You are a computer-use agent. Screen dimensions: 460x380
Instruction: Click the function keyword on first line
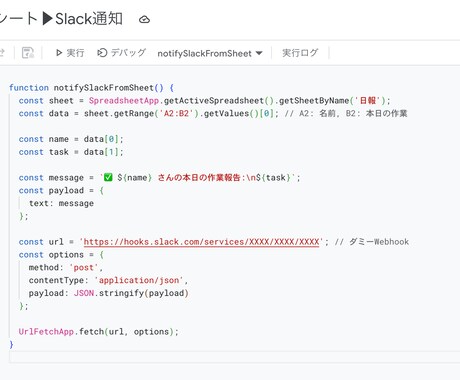(29, 88)
